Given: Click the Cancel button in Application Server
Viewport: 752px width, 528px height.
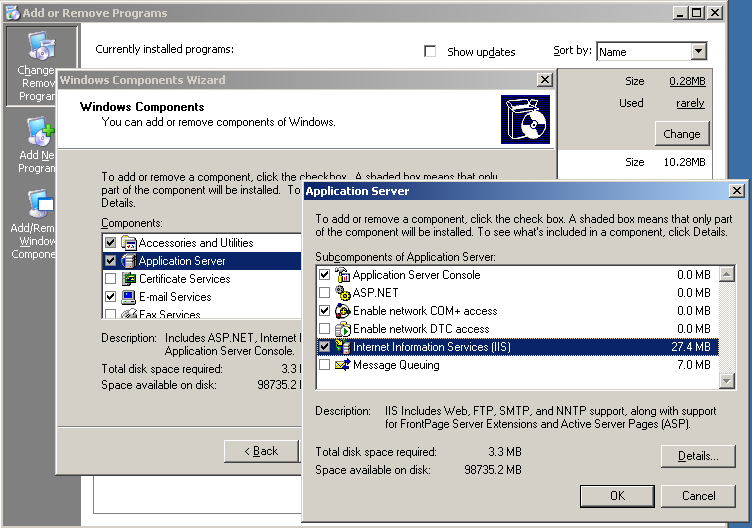Looking at the screenshot, I should point(698,495).
